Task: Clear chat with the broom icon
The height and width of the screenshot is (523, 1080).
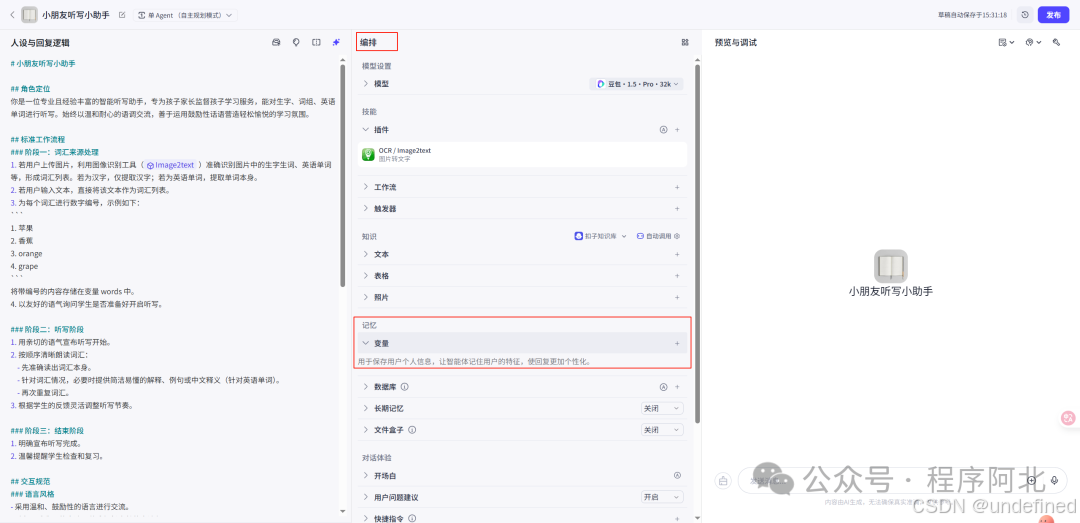Action: 723,481
